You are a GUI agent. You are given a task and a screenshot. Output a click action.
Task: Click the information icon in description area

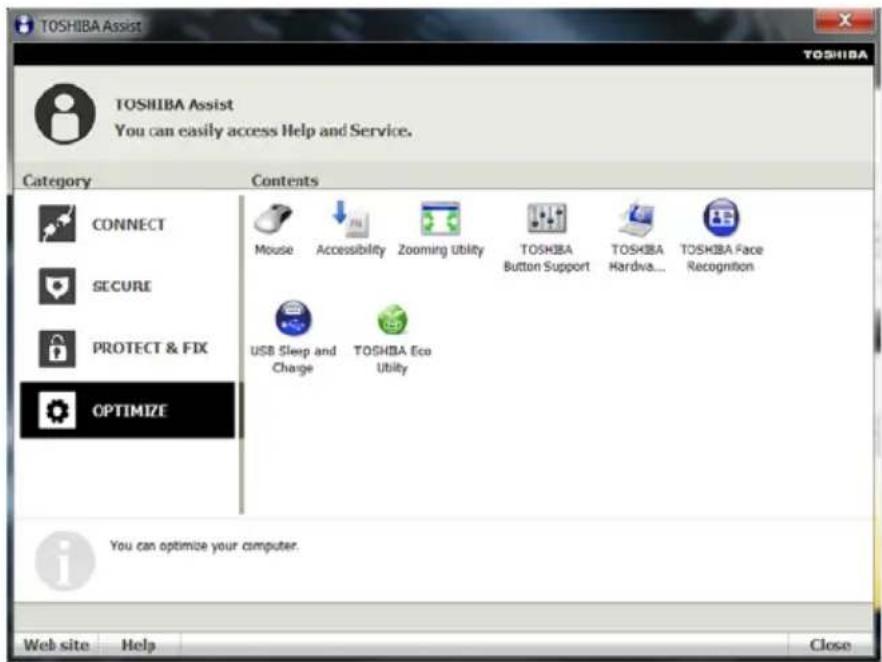pos(65,561)
